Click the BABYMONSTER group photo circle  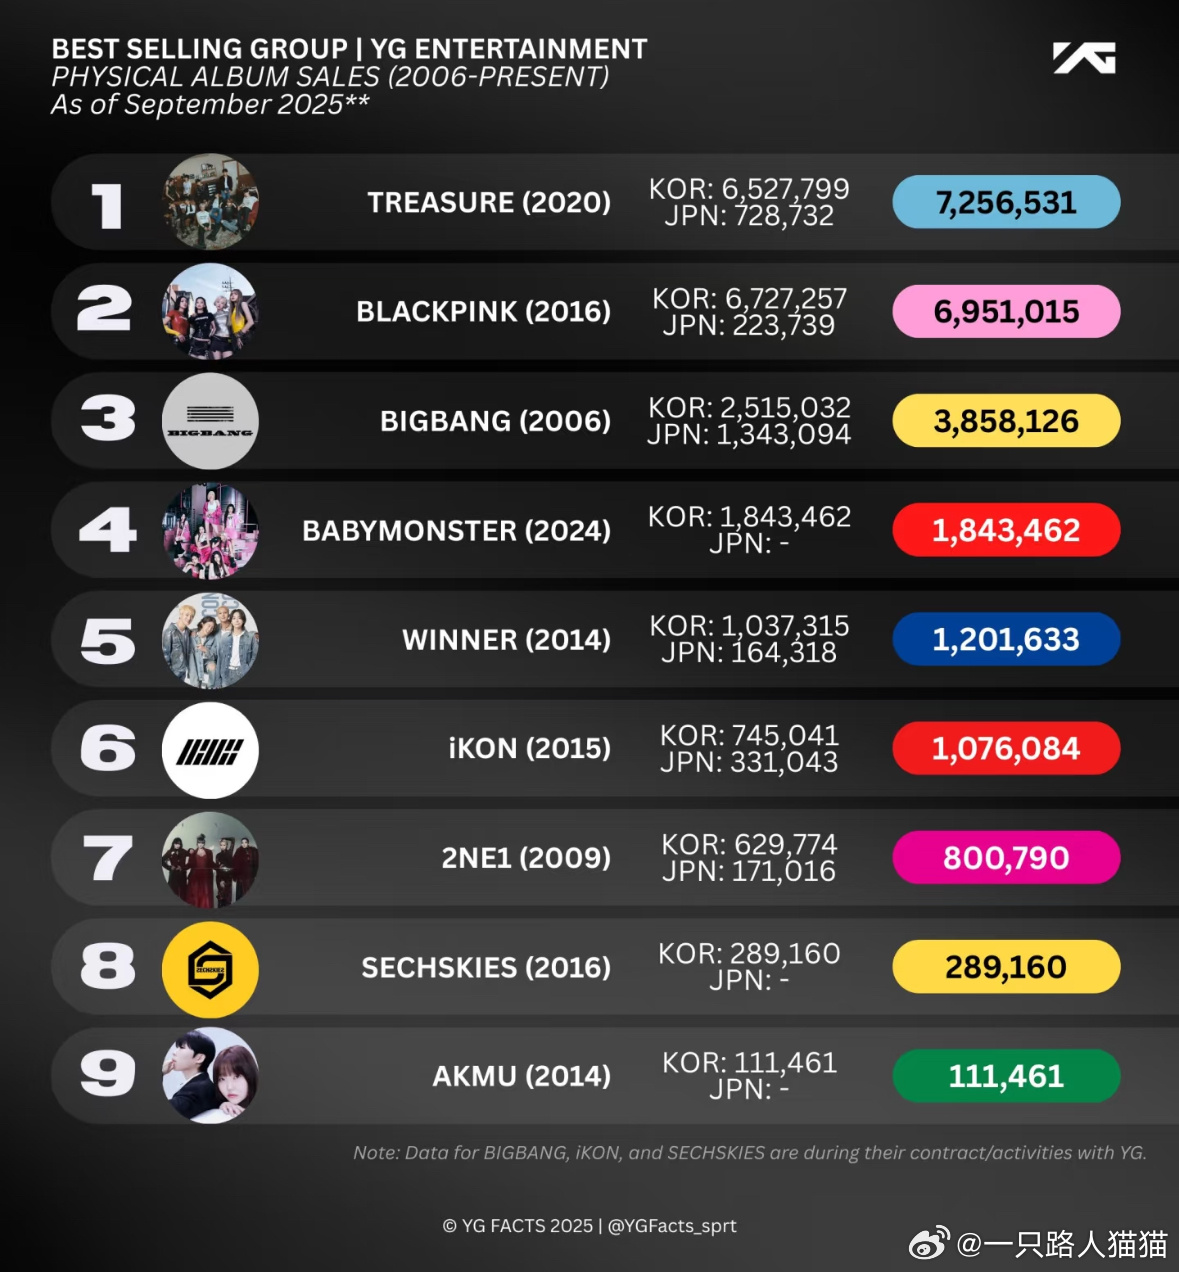(210, 530)
